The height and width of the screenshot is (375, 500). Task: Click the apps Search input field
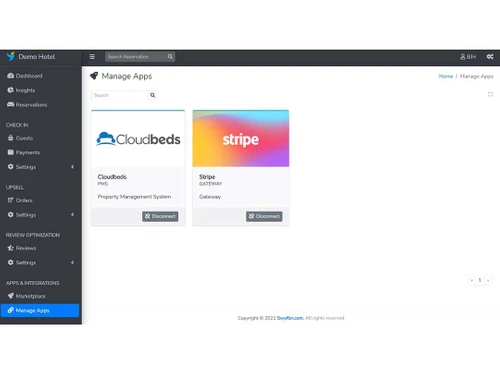pos(120,95)
